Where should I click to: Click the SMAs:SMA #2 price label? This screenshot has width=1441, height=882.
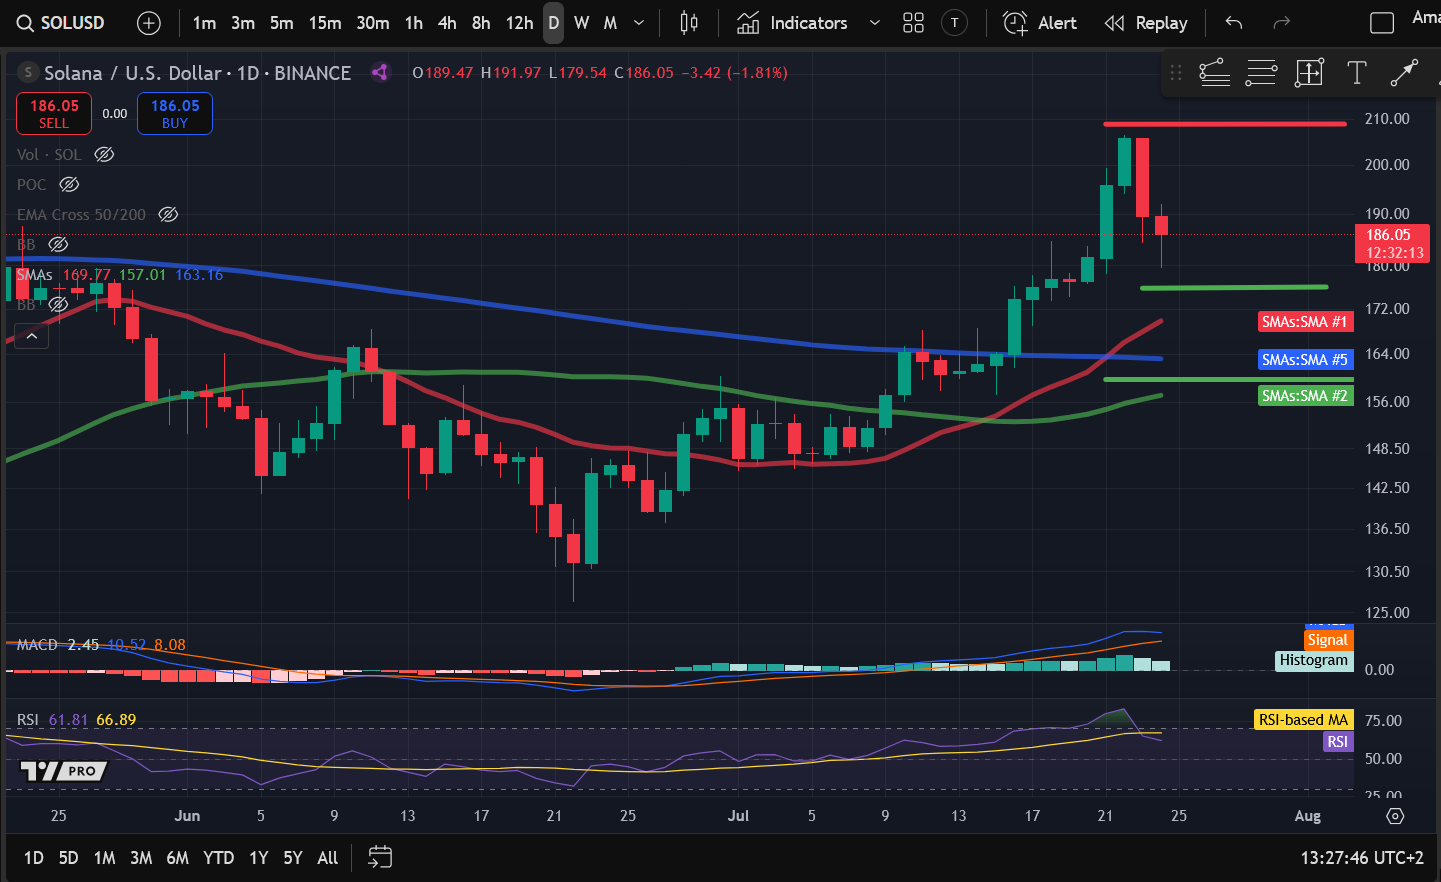tap(1304, 395)
